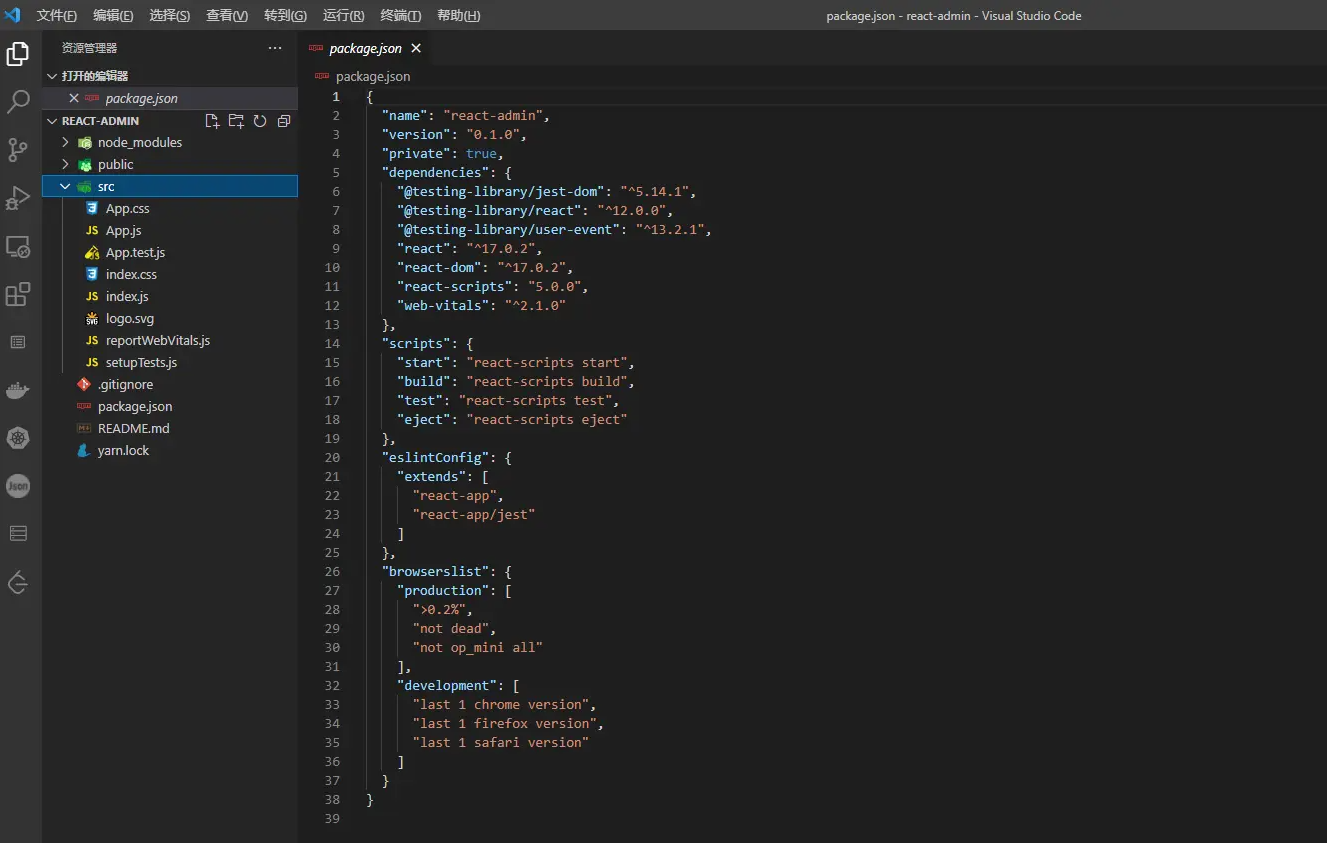Image resolution: width=1327 pixels, height=843 pixels.
Task: Open App.js file in explorer
Action: [124, 231]
